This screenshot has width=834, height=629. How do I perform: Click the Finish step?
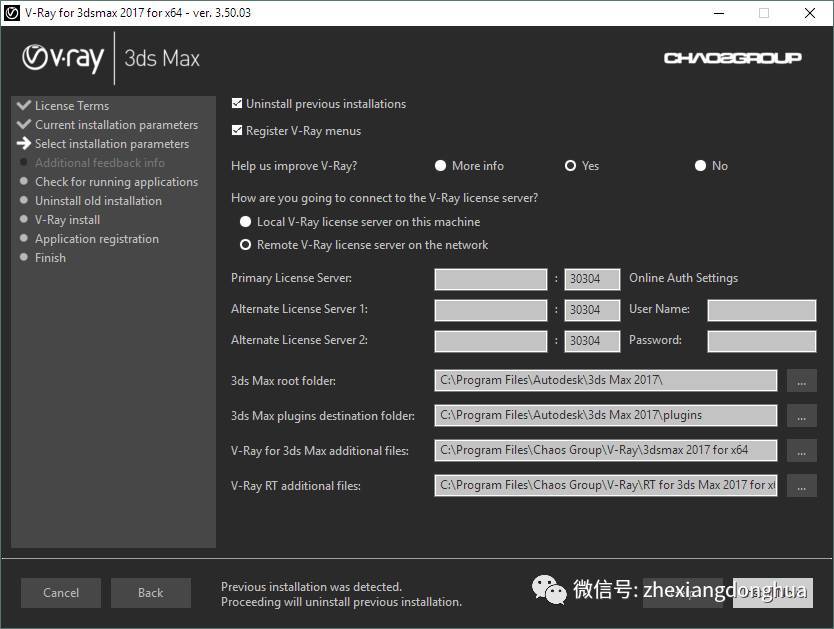51,258
